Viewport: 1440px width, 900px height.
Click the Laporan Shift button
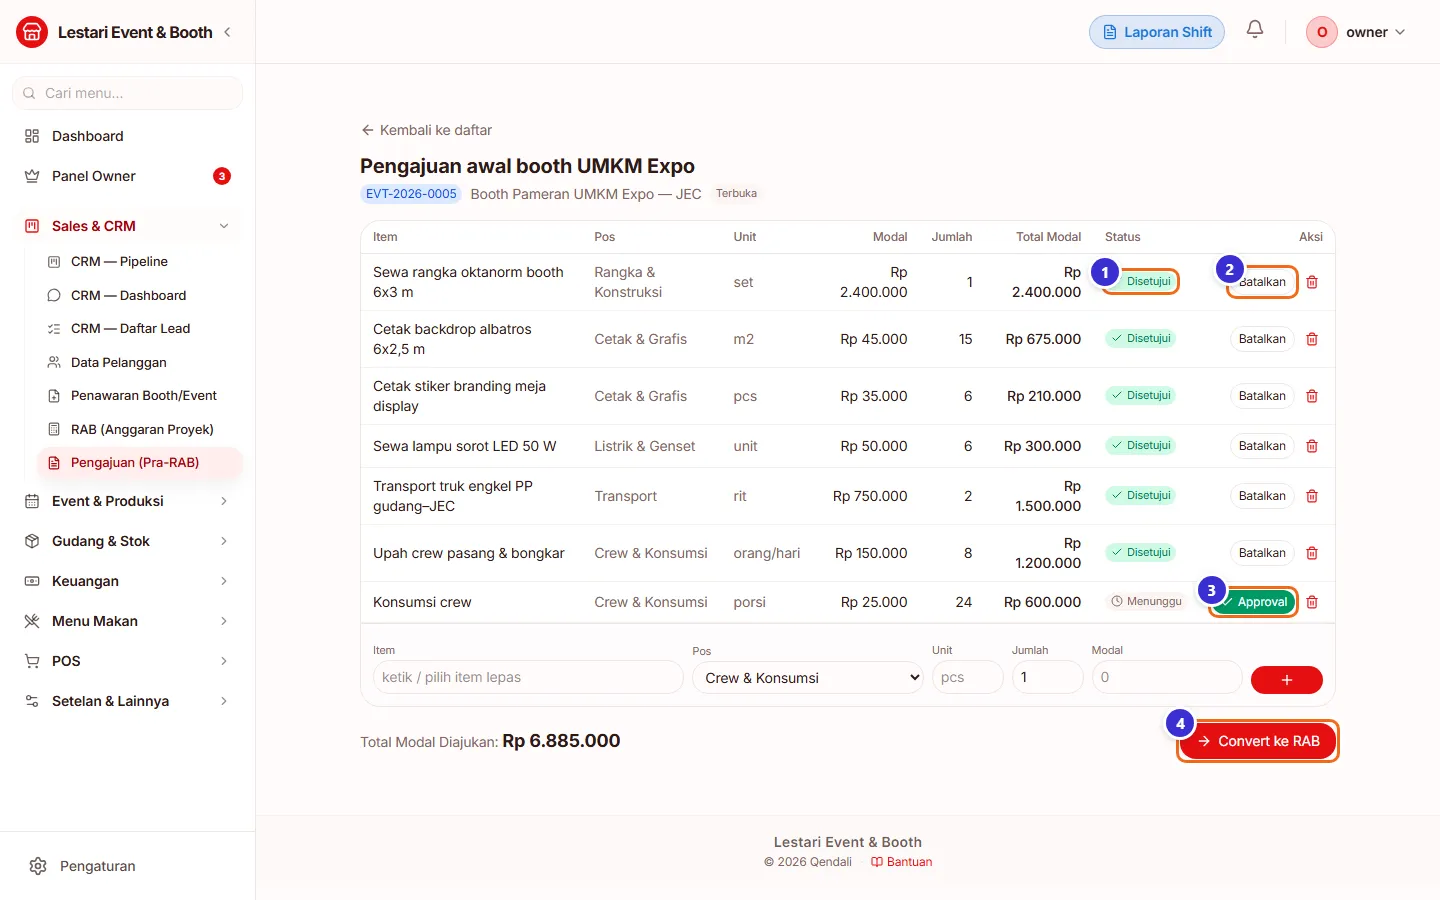click(x=1157, y=32)
